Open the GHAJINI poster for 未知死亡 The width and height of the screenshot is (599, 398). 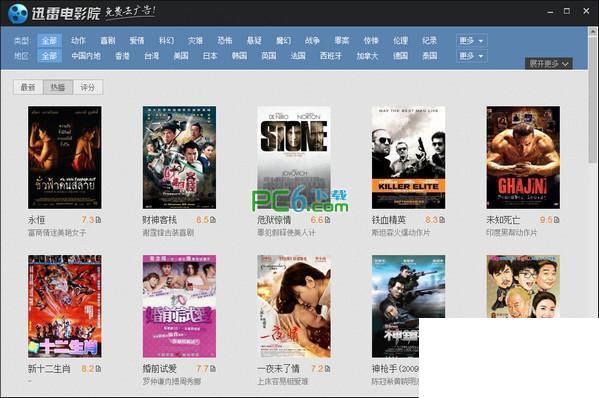(523, 157)
